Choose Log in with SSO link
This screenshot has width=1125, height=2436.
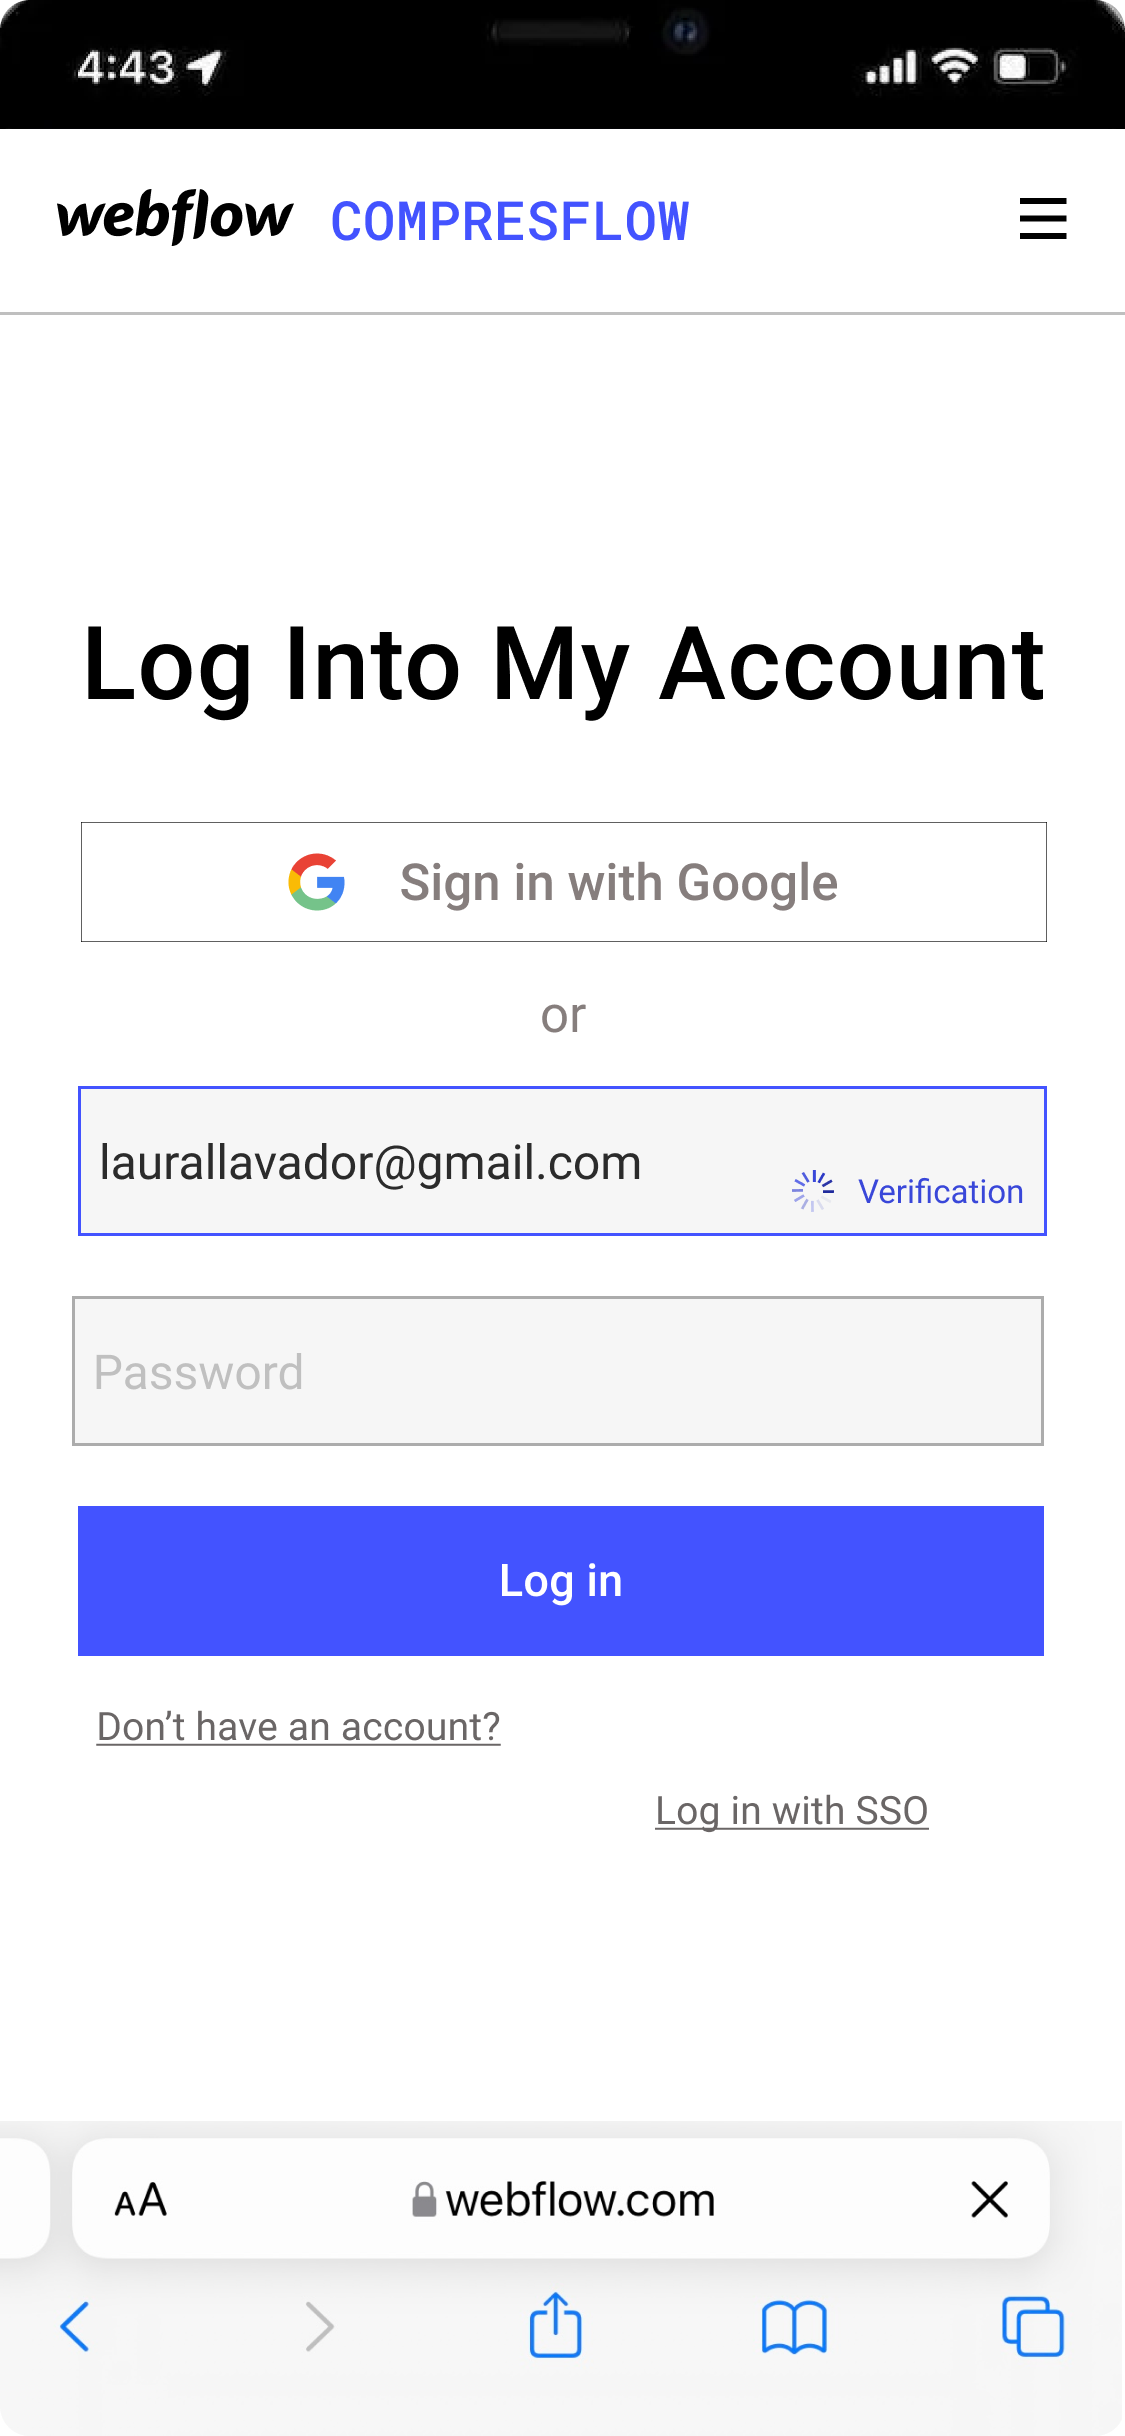tap(792, 1811)
